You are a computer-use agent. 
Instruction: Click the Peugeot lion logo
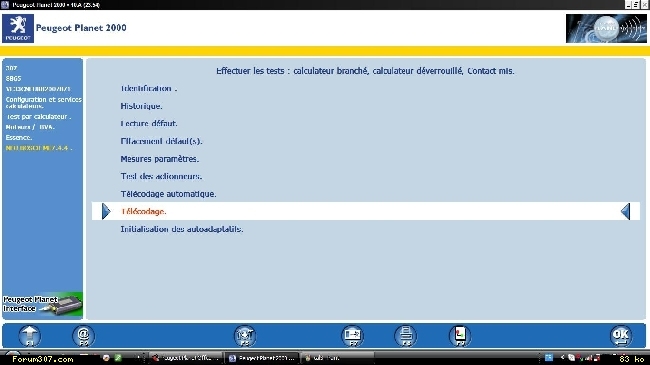pos(18,28)
